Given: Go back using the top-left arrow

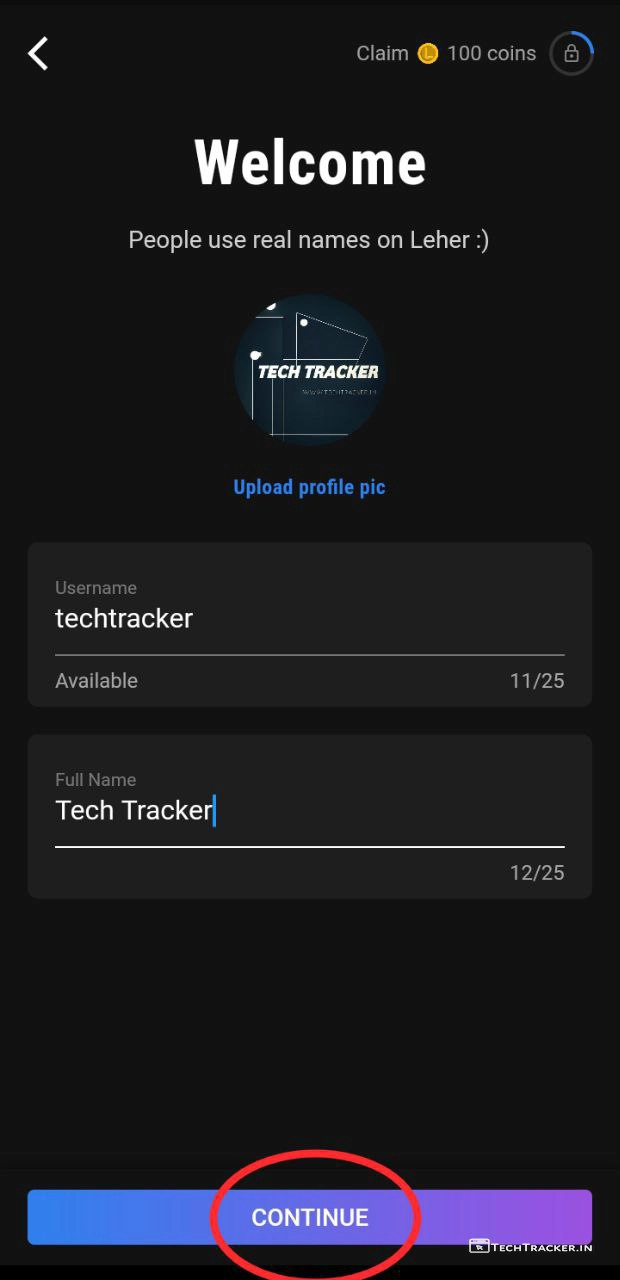Looking at the screenshot, I should [x=38, y=53].
